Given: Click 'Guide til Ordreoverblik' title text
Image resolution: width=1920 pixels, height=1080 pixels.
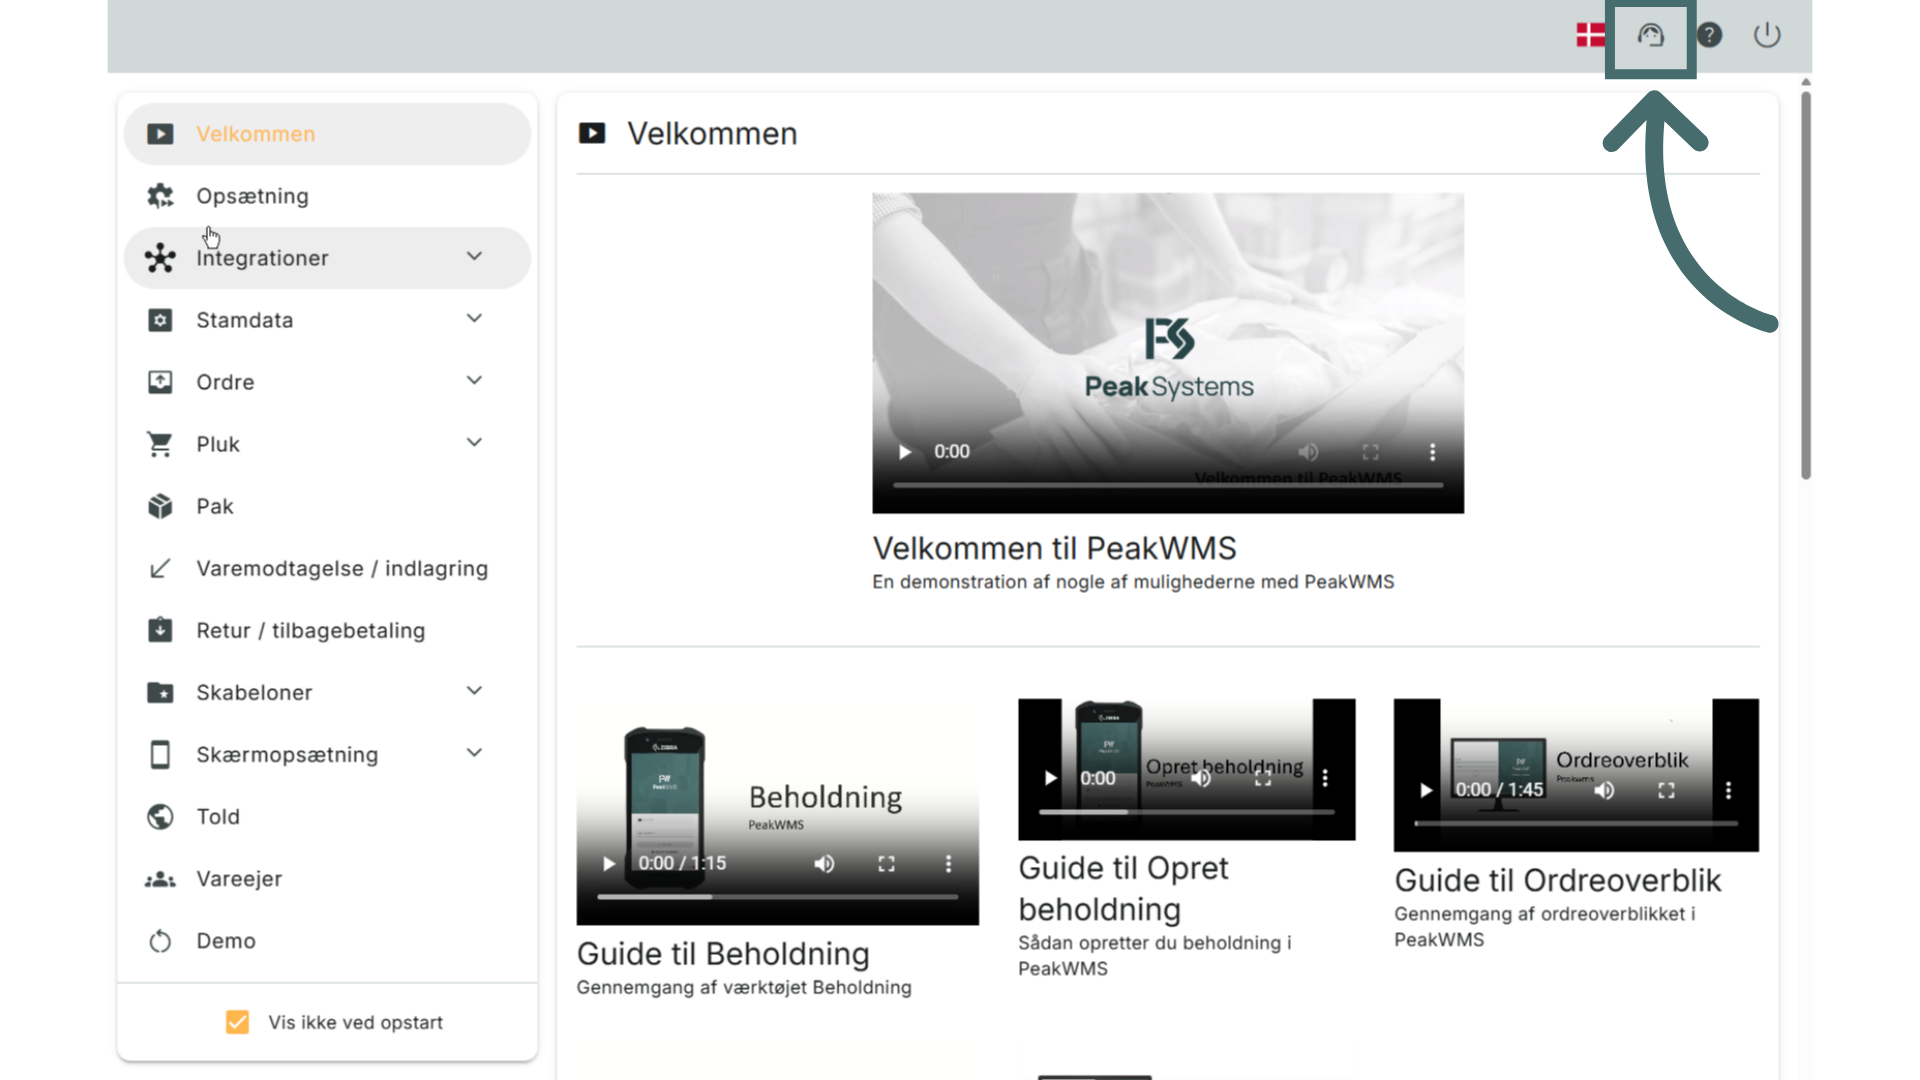Looking at the screenshot, I should tap(1558, 881).
